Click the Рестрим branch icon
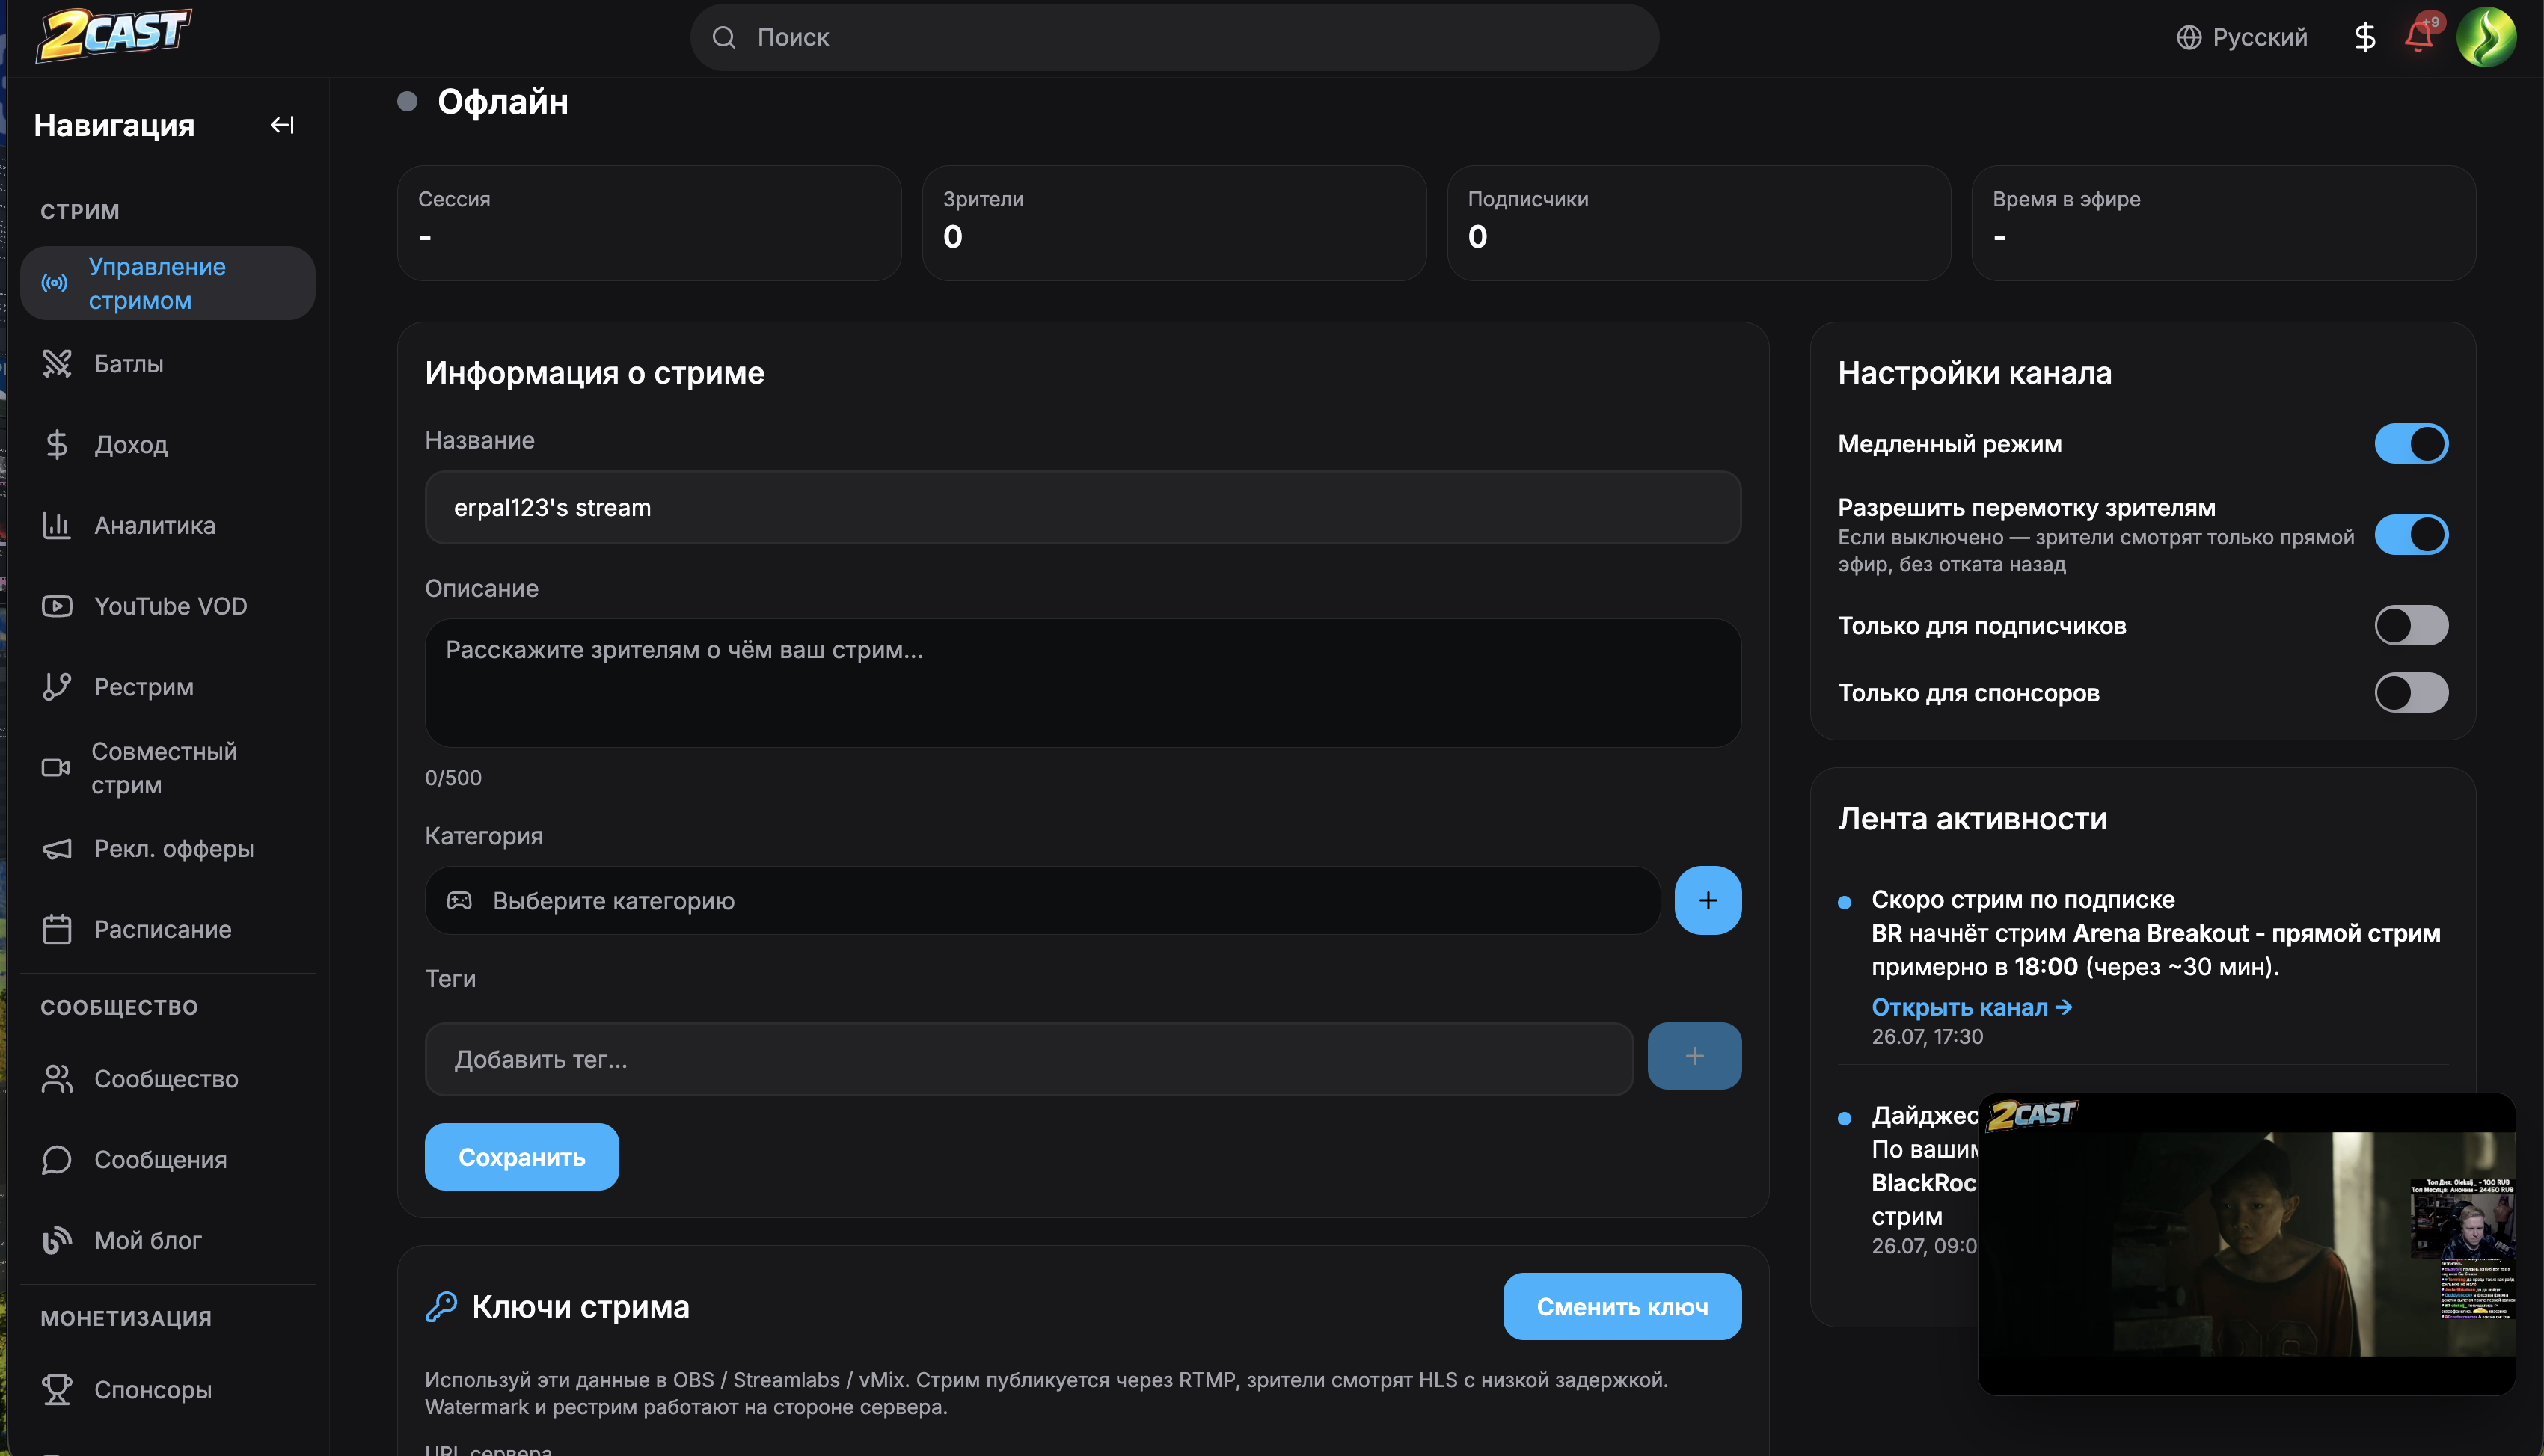 [x=57, y=687]
